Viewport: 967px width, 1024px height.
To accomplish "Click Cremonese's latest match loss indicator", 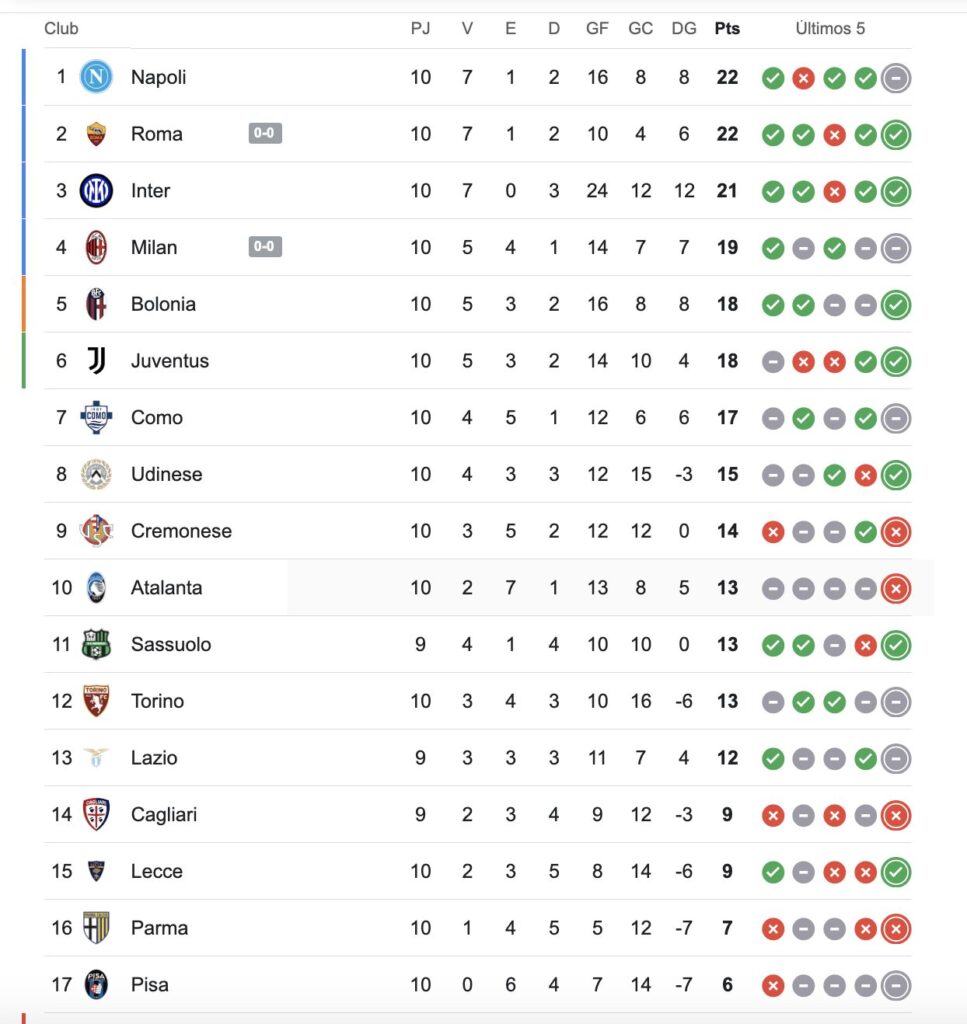I will [x=896, y=532].
